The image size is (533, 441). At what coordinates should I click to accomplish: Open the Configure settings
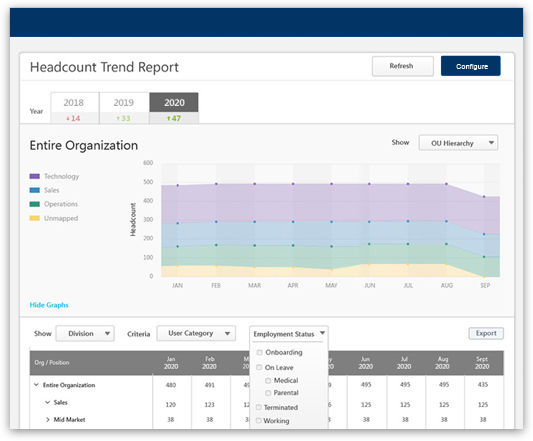click(471, 66)
